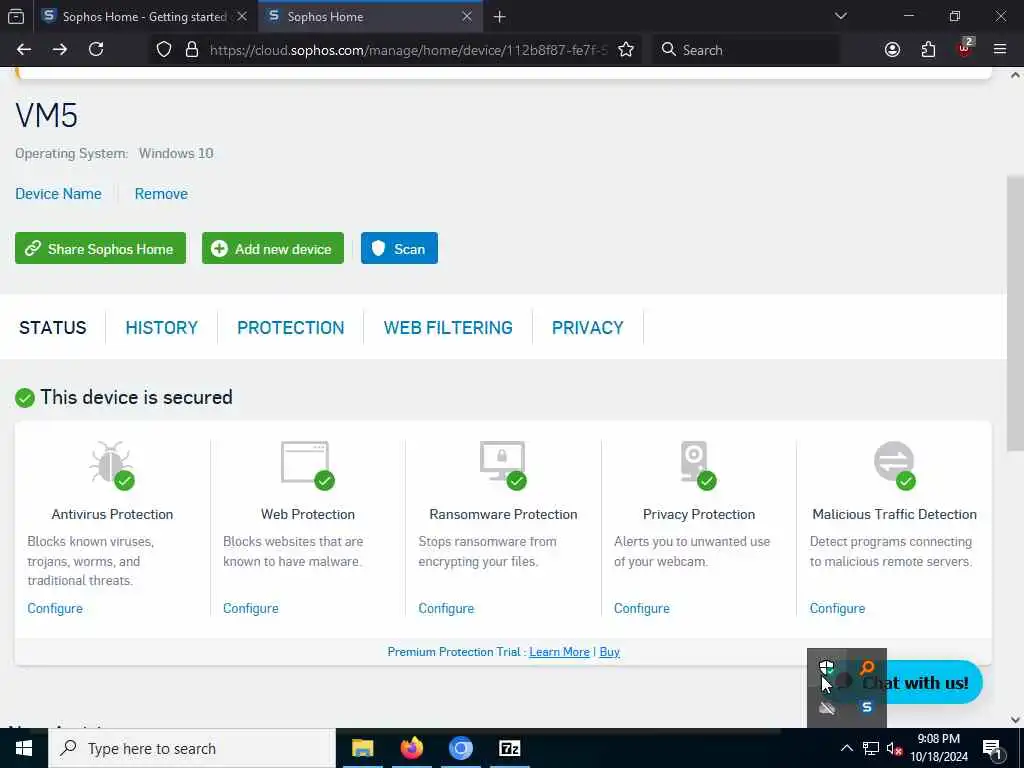
Task: Click the VM5 device heading
Action: point(46,116)
